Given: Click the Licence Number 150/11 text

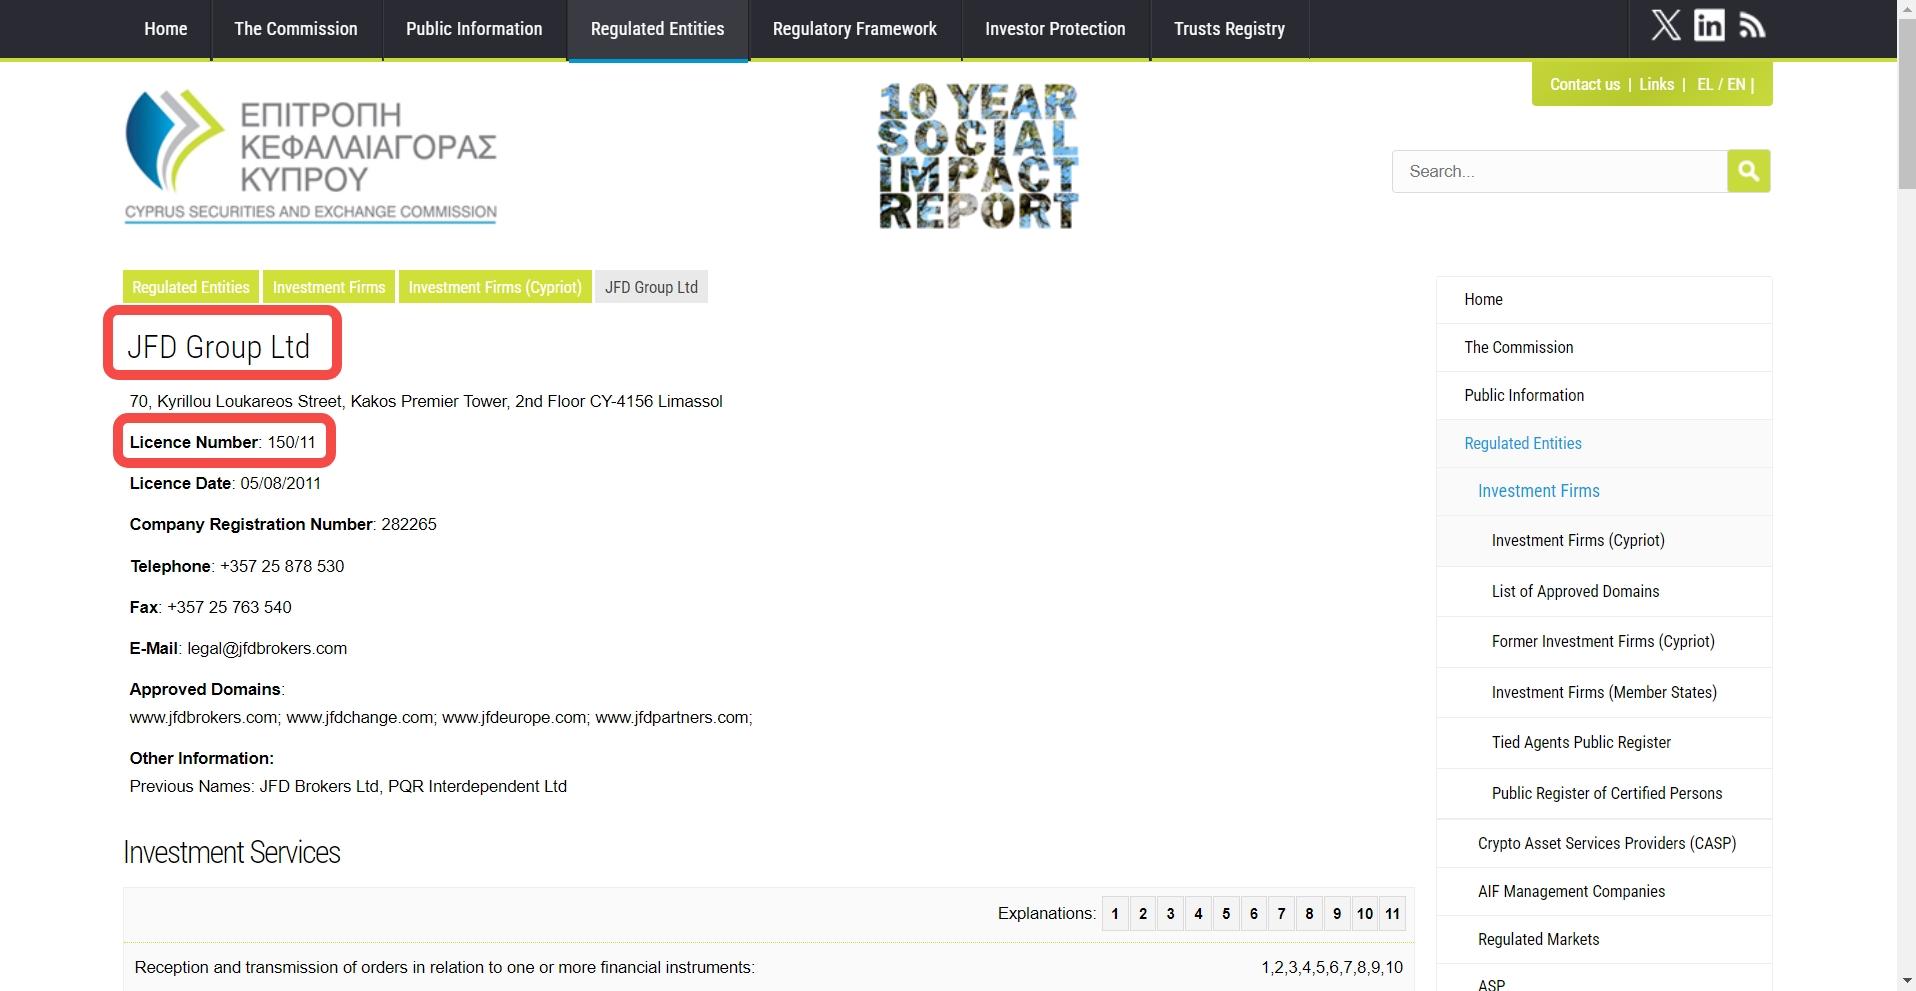Looking at the screenshot, I should pyautogui.click(x=222, y=442).
